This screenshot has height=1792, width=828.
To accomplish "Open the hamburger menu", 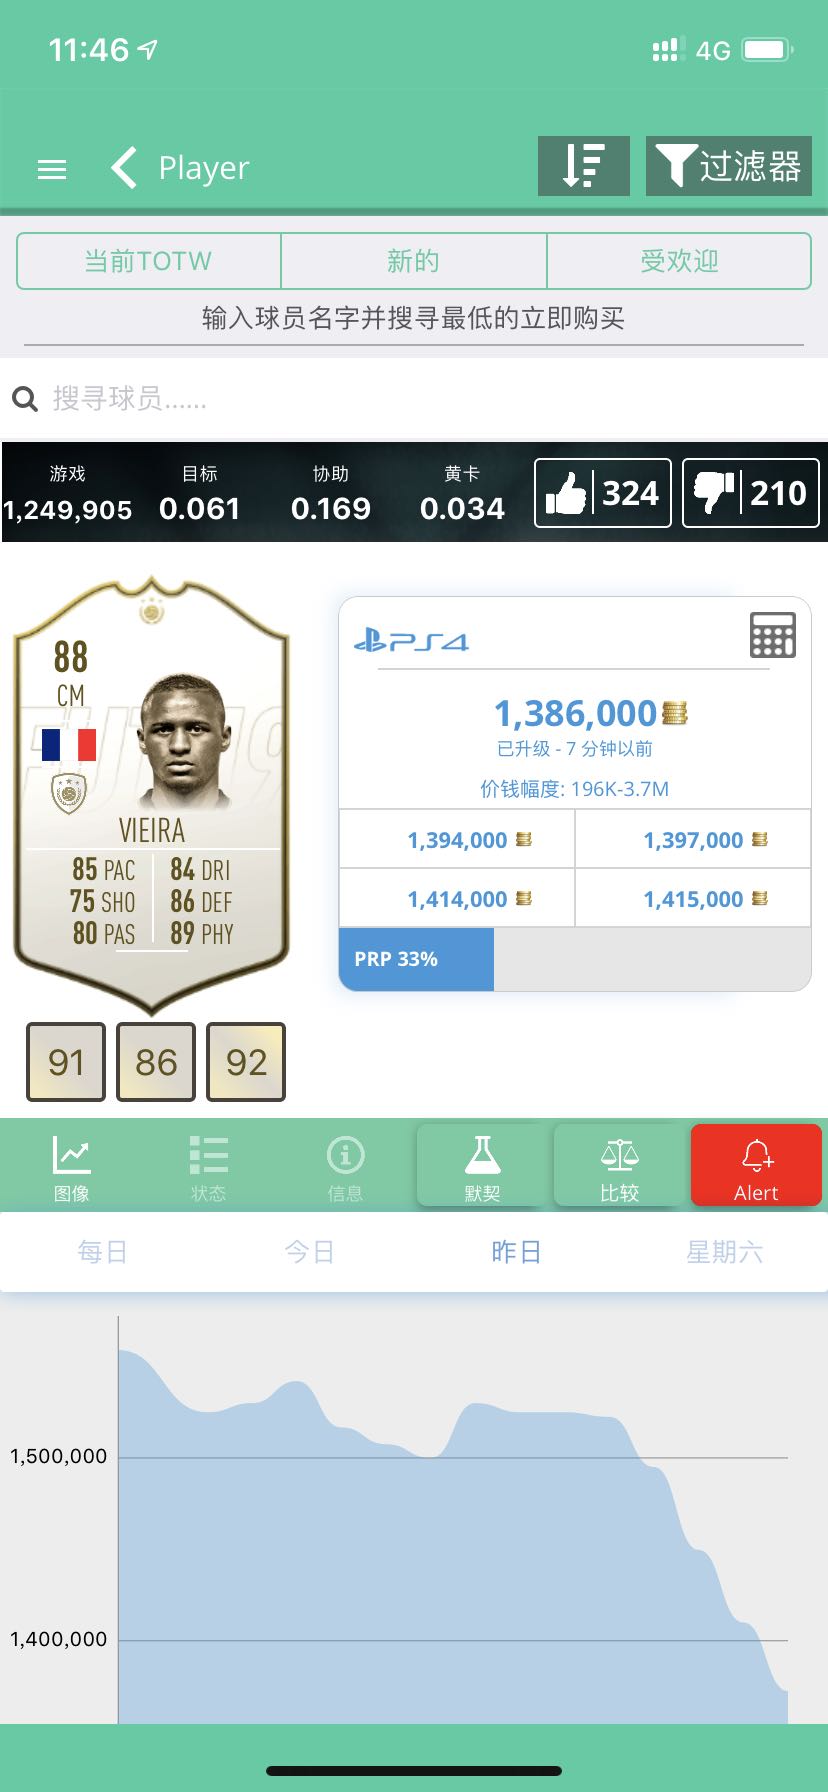I will 52,169.
